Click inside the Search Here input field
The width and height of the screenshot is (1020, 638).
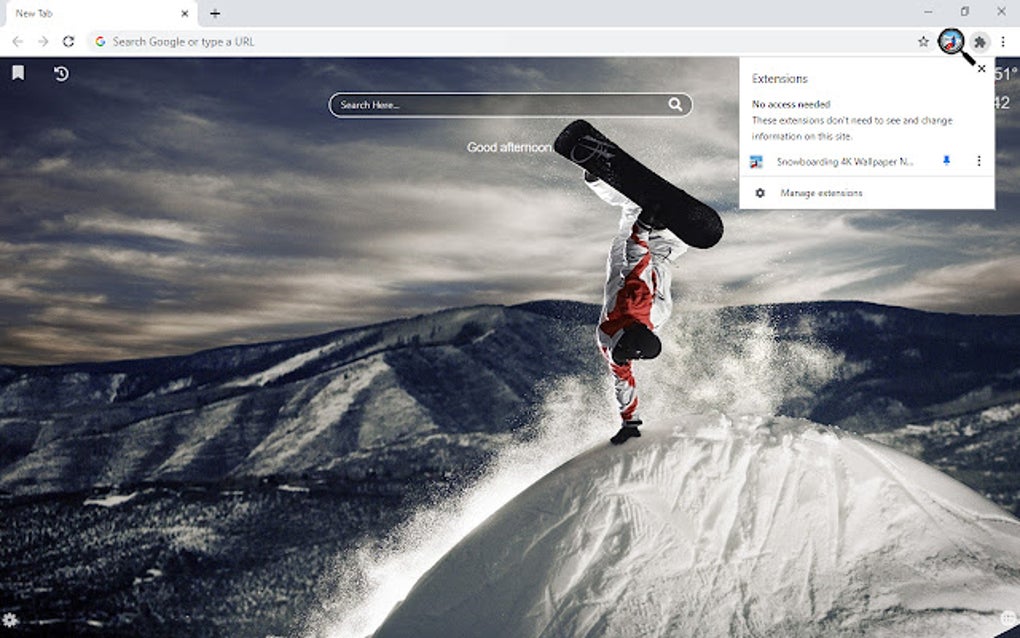(480, 104)
